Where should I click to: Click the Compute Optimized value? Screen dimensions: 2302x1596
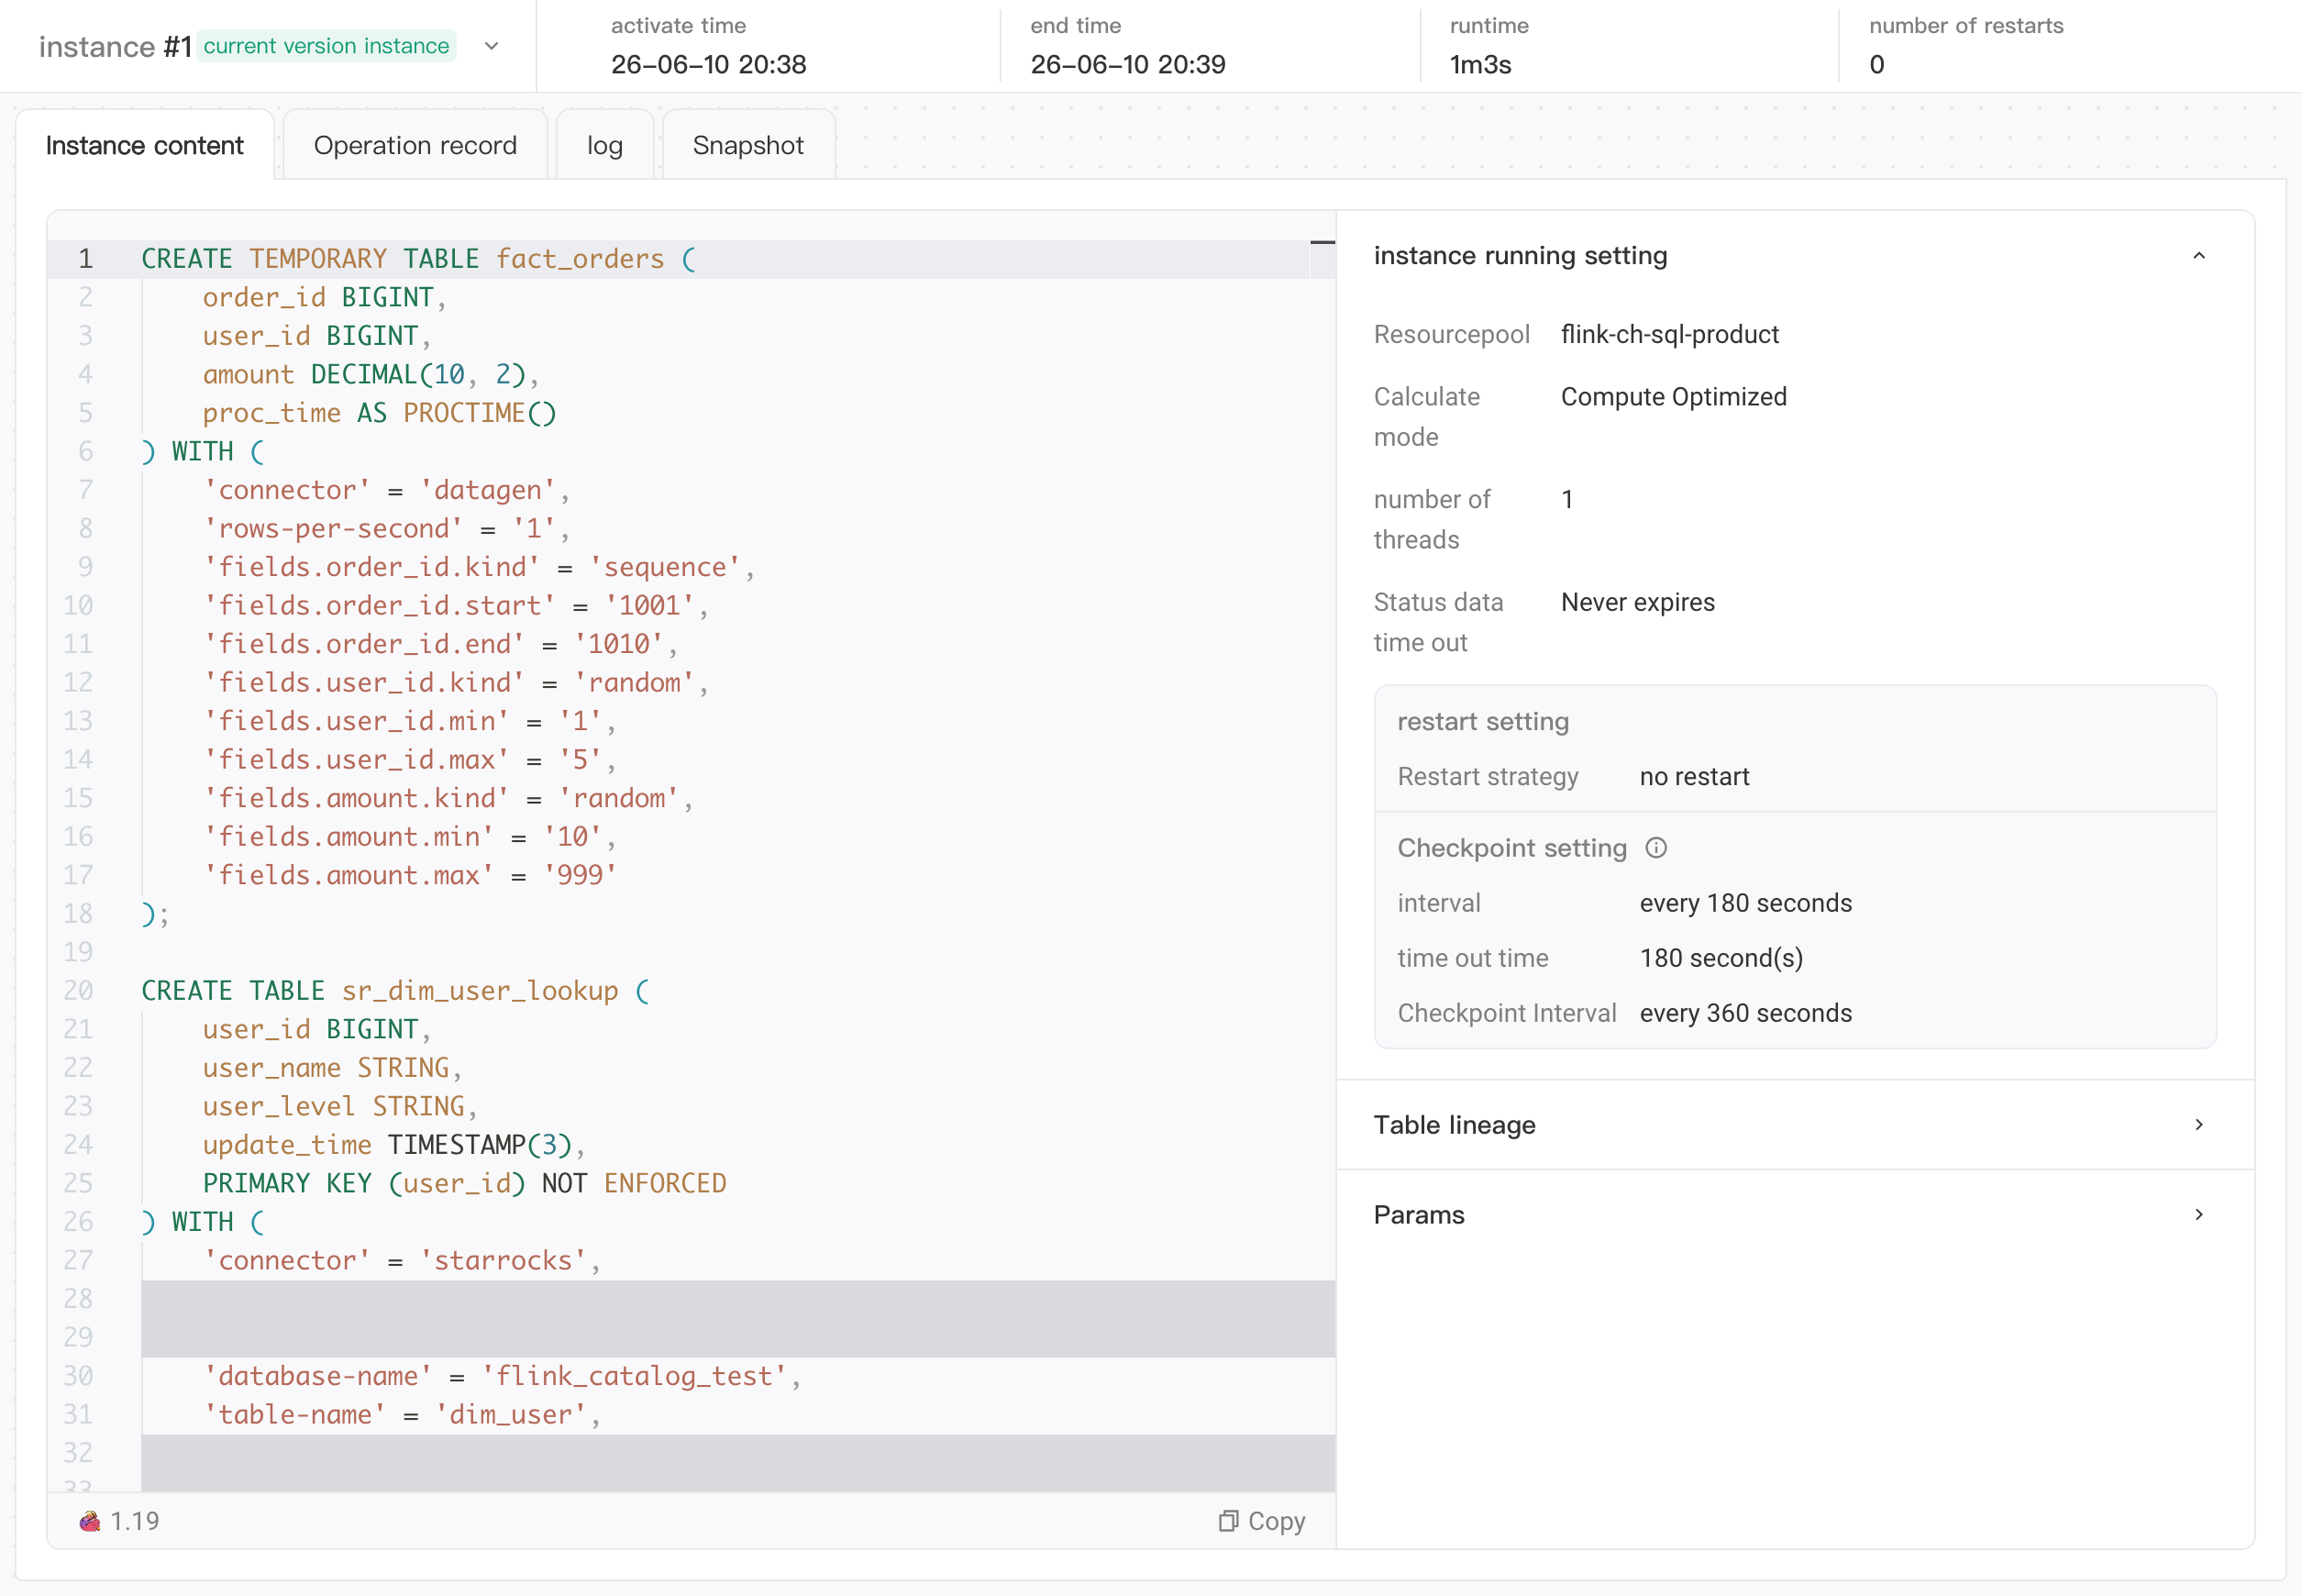pyautogui.click(x=1673, y=397)
